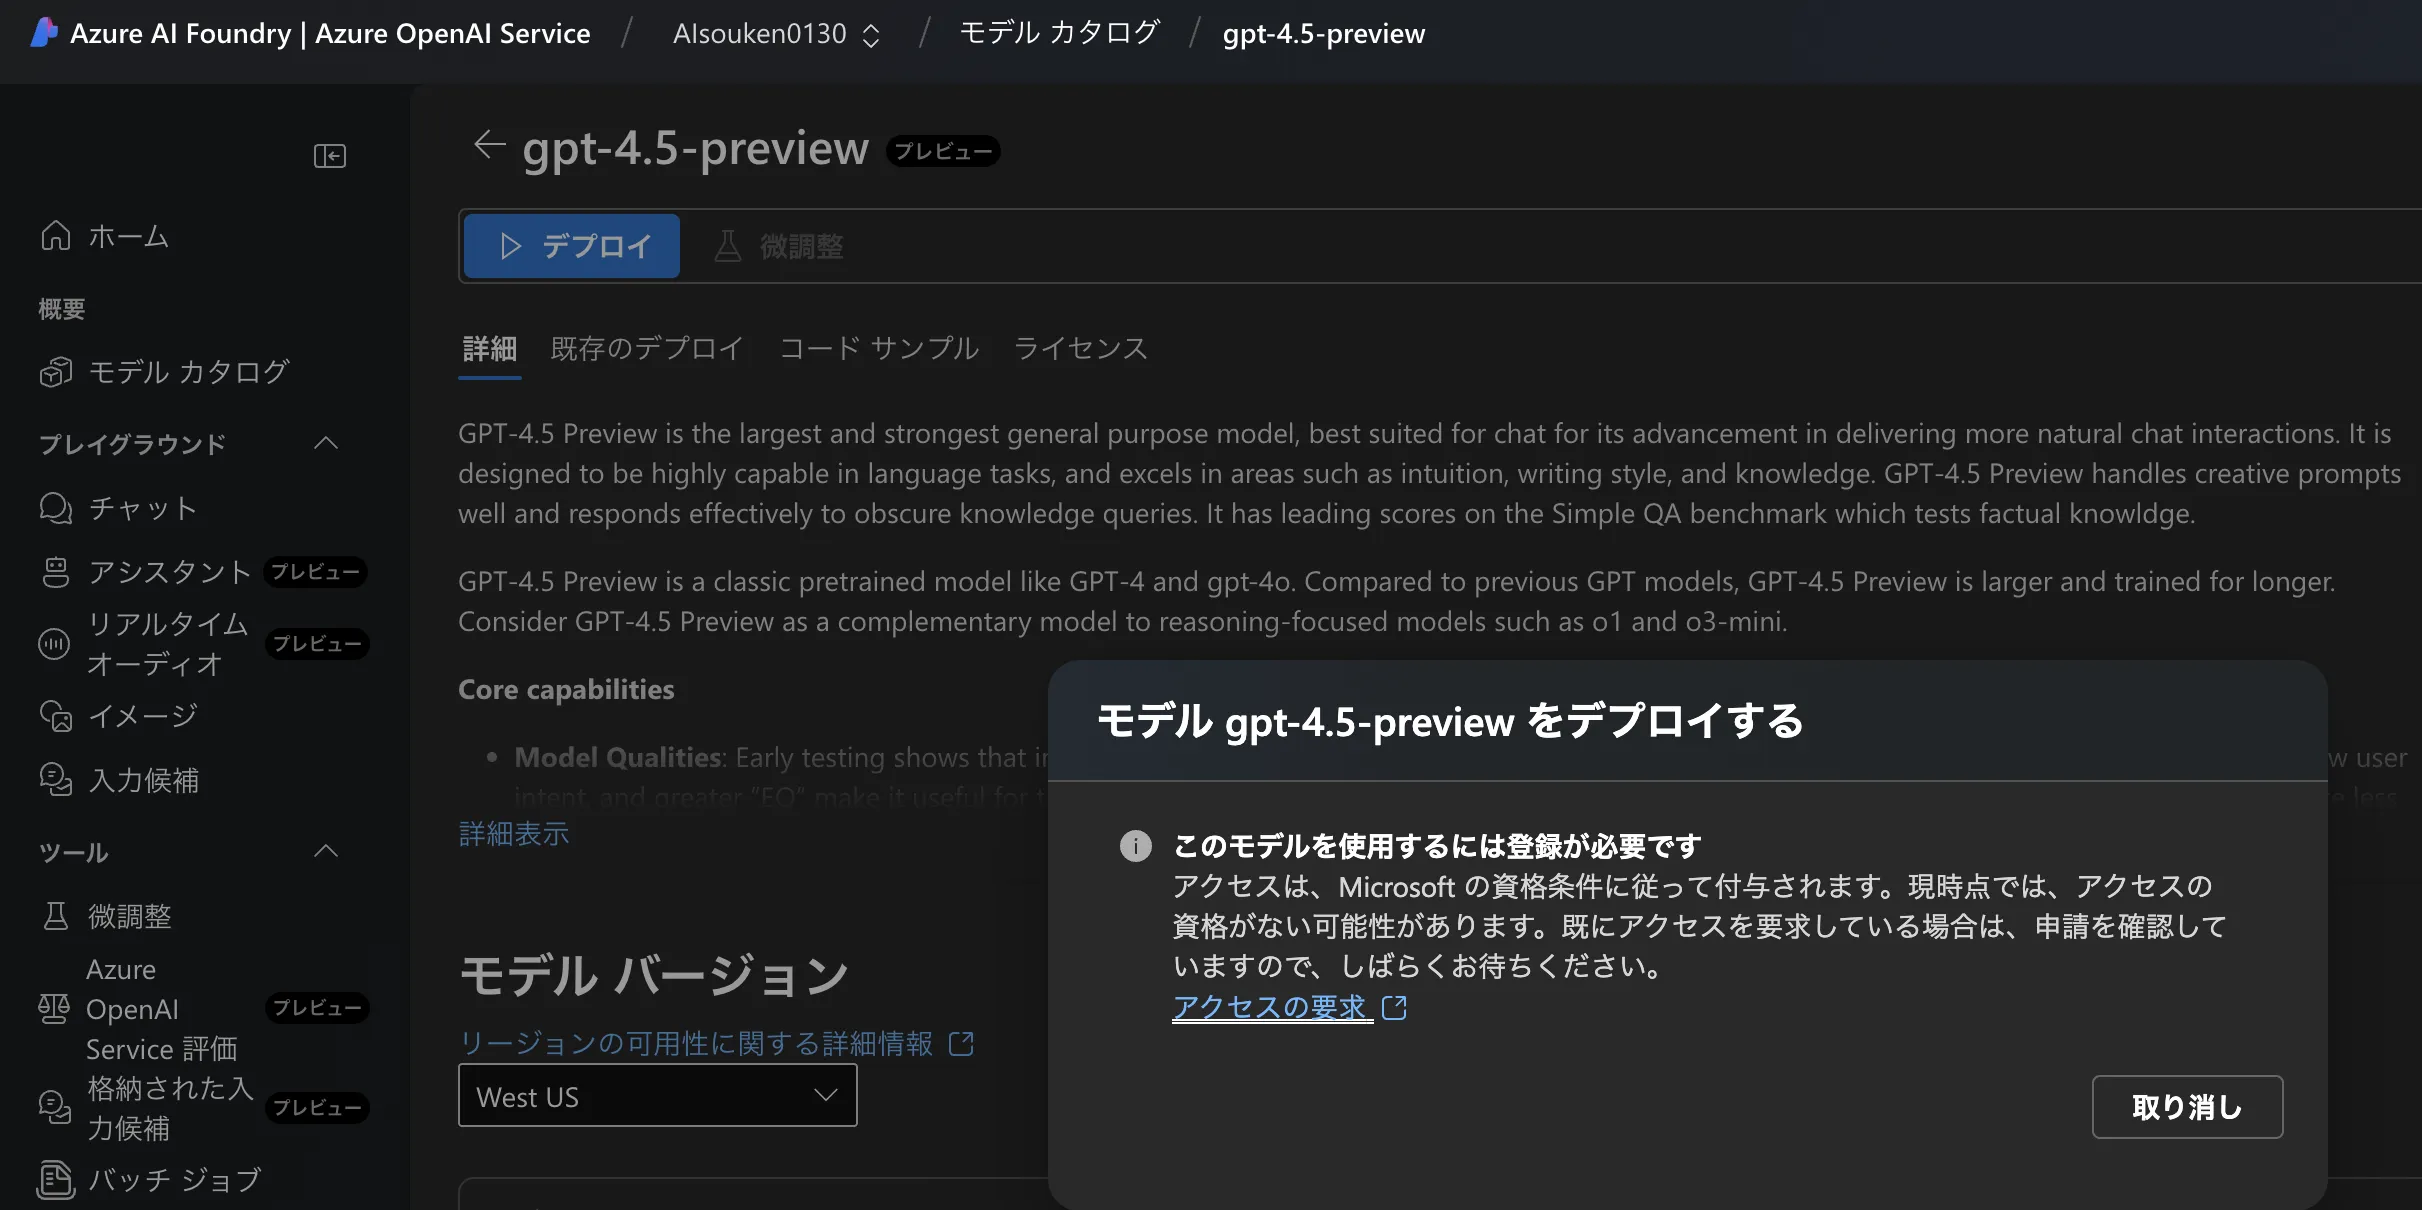Image resolution: width=2422 pixels, height=1210 pixels.
Task: Click the info icon in the deploy dialog
Action: click(x=1136, y=846)
